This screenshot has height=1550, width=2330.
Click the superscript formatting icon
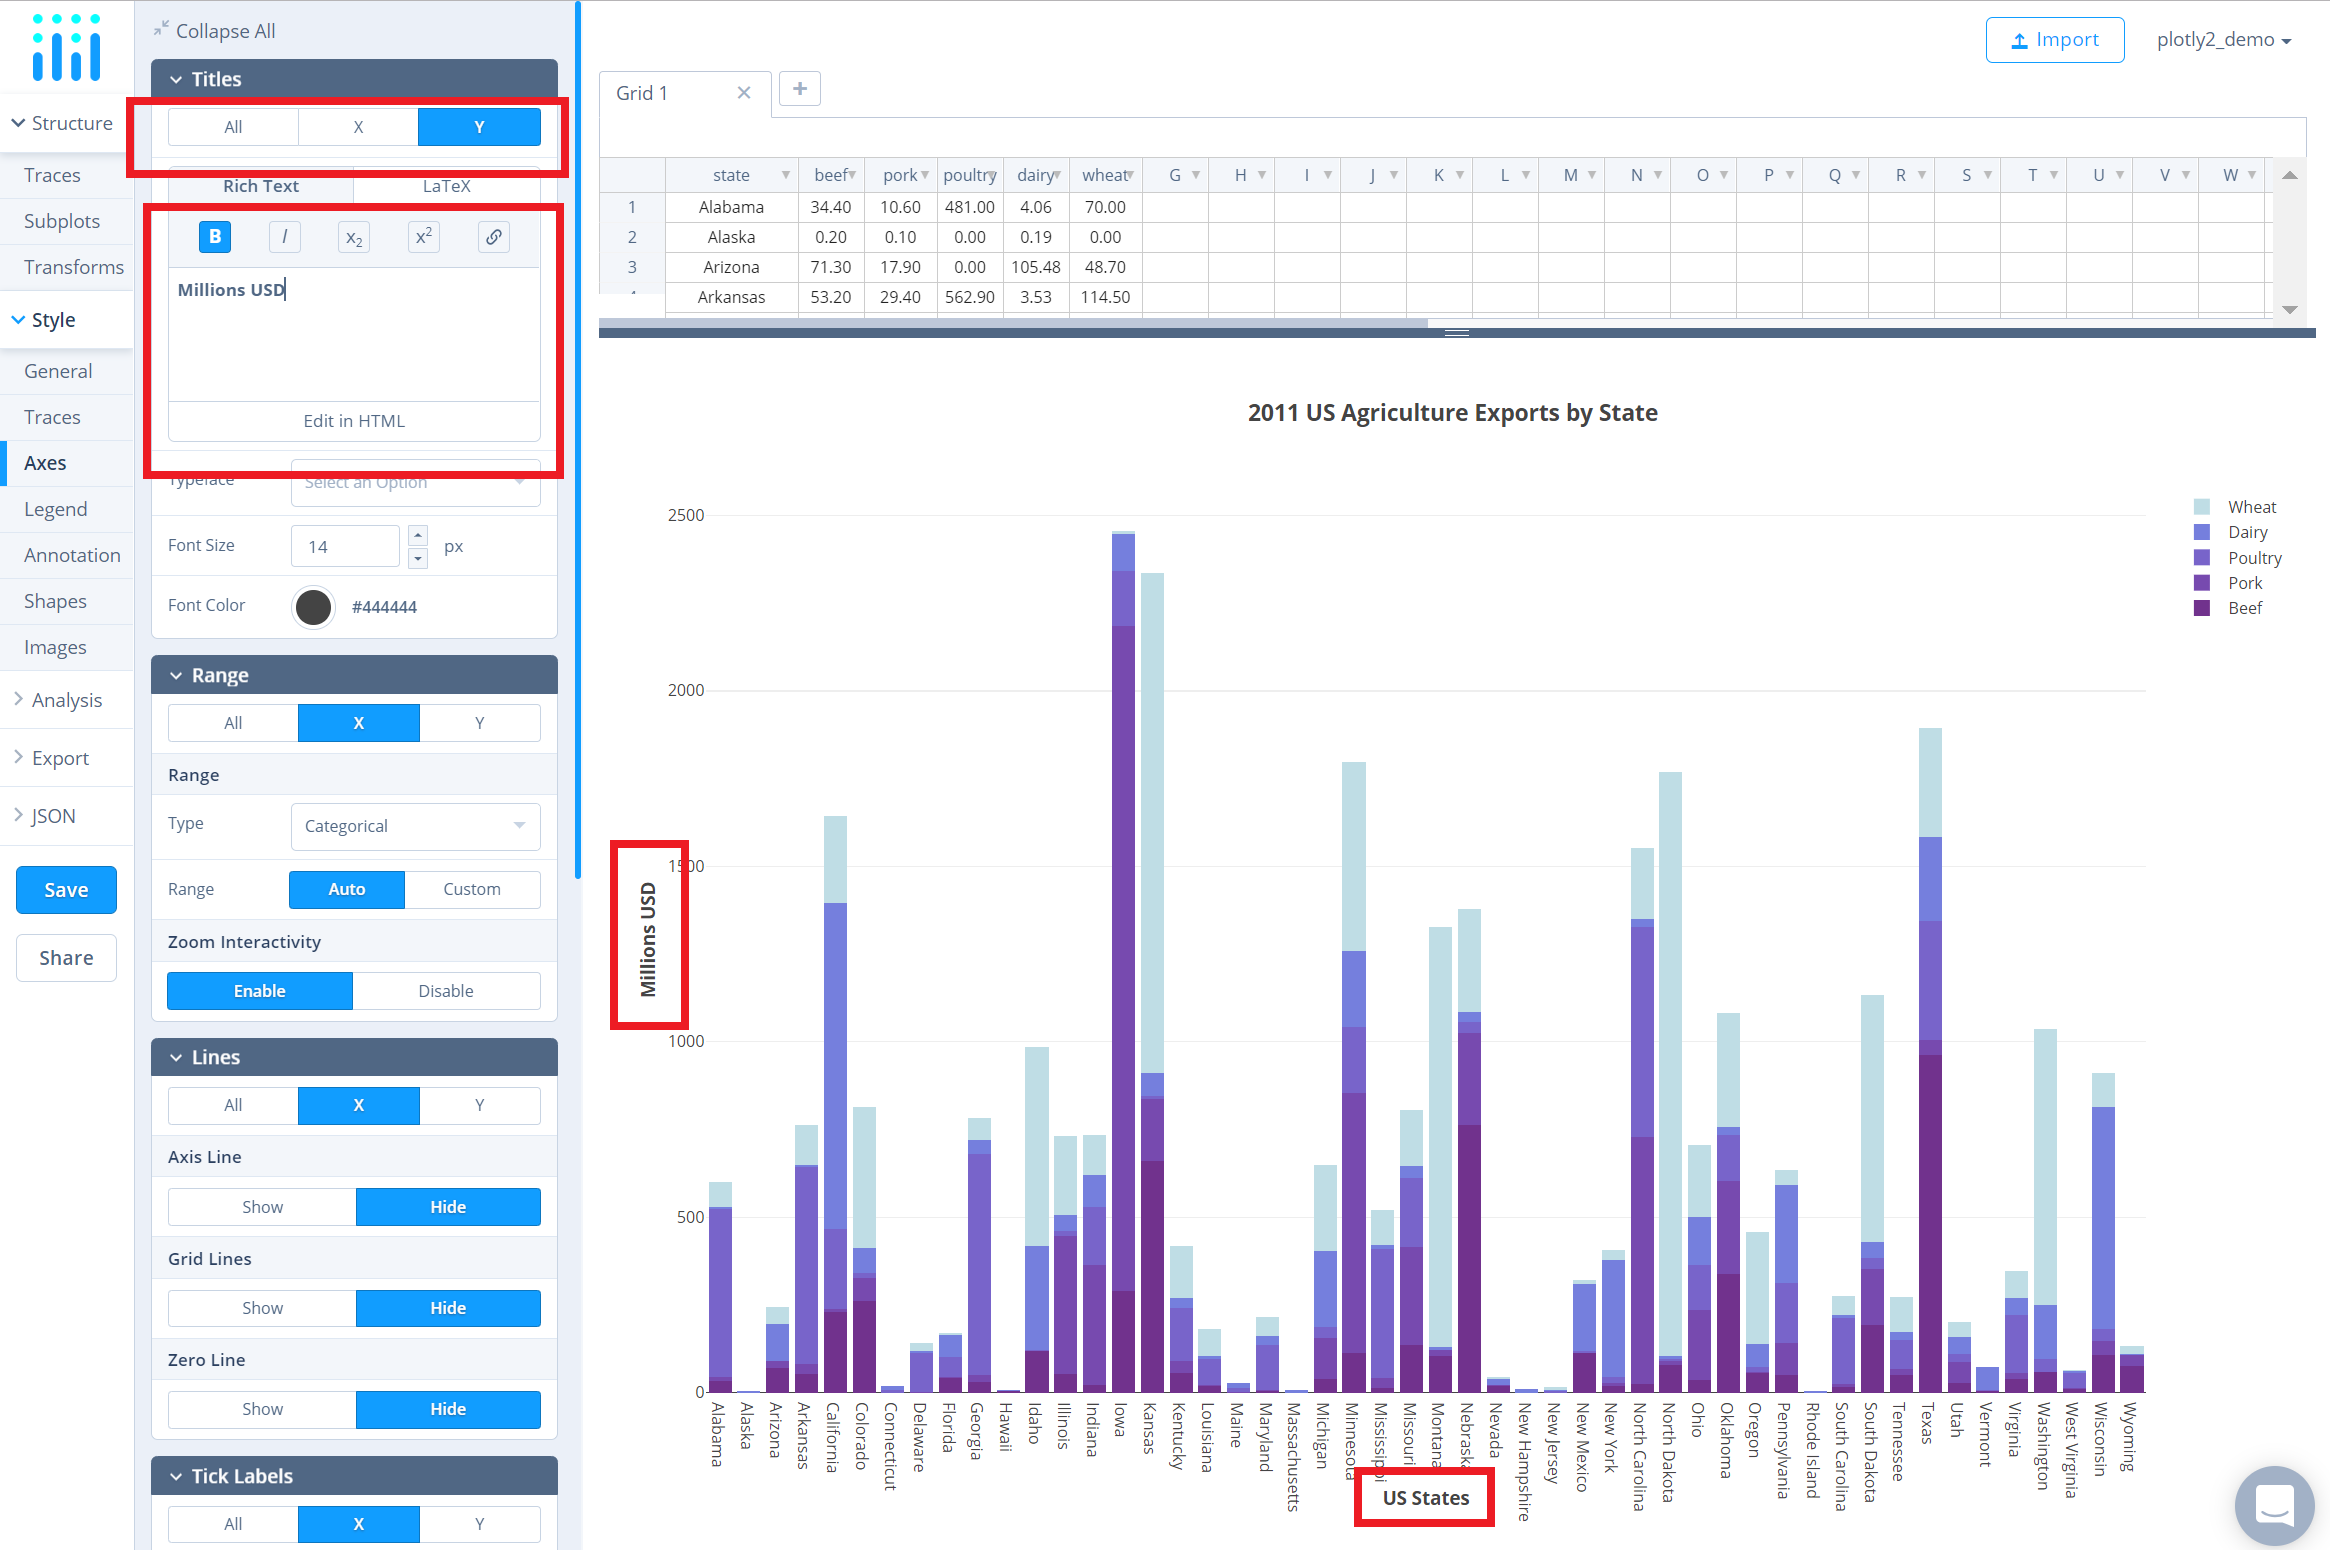424,237
